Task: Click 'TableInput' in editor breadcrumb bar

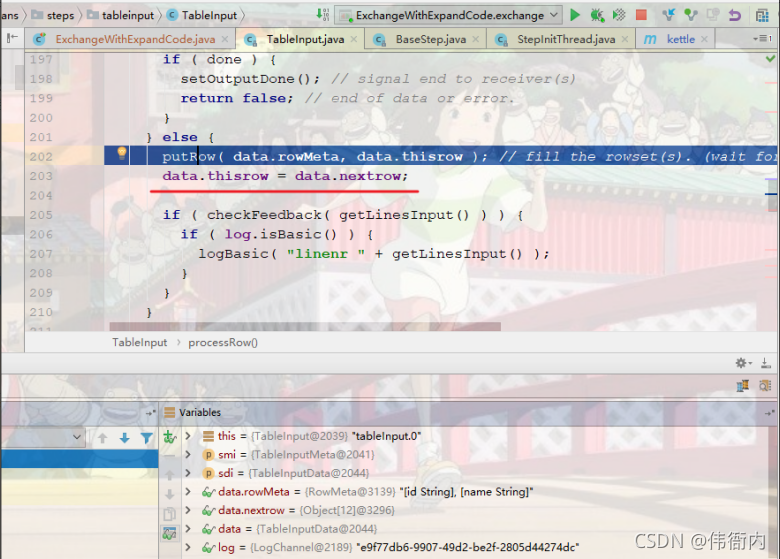Action: pyautogui.click(x=140, y=343)
